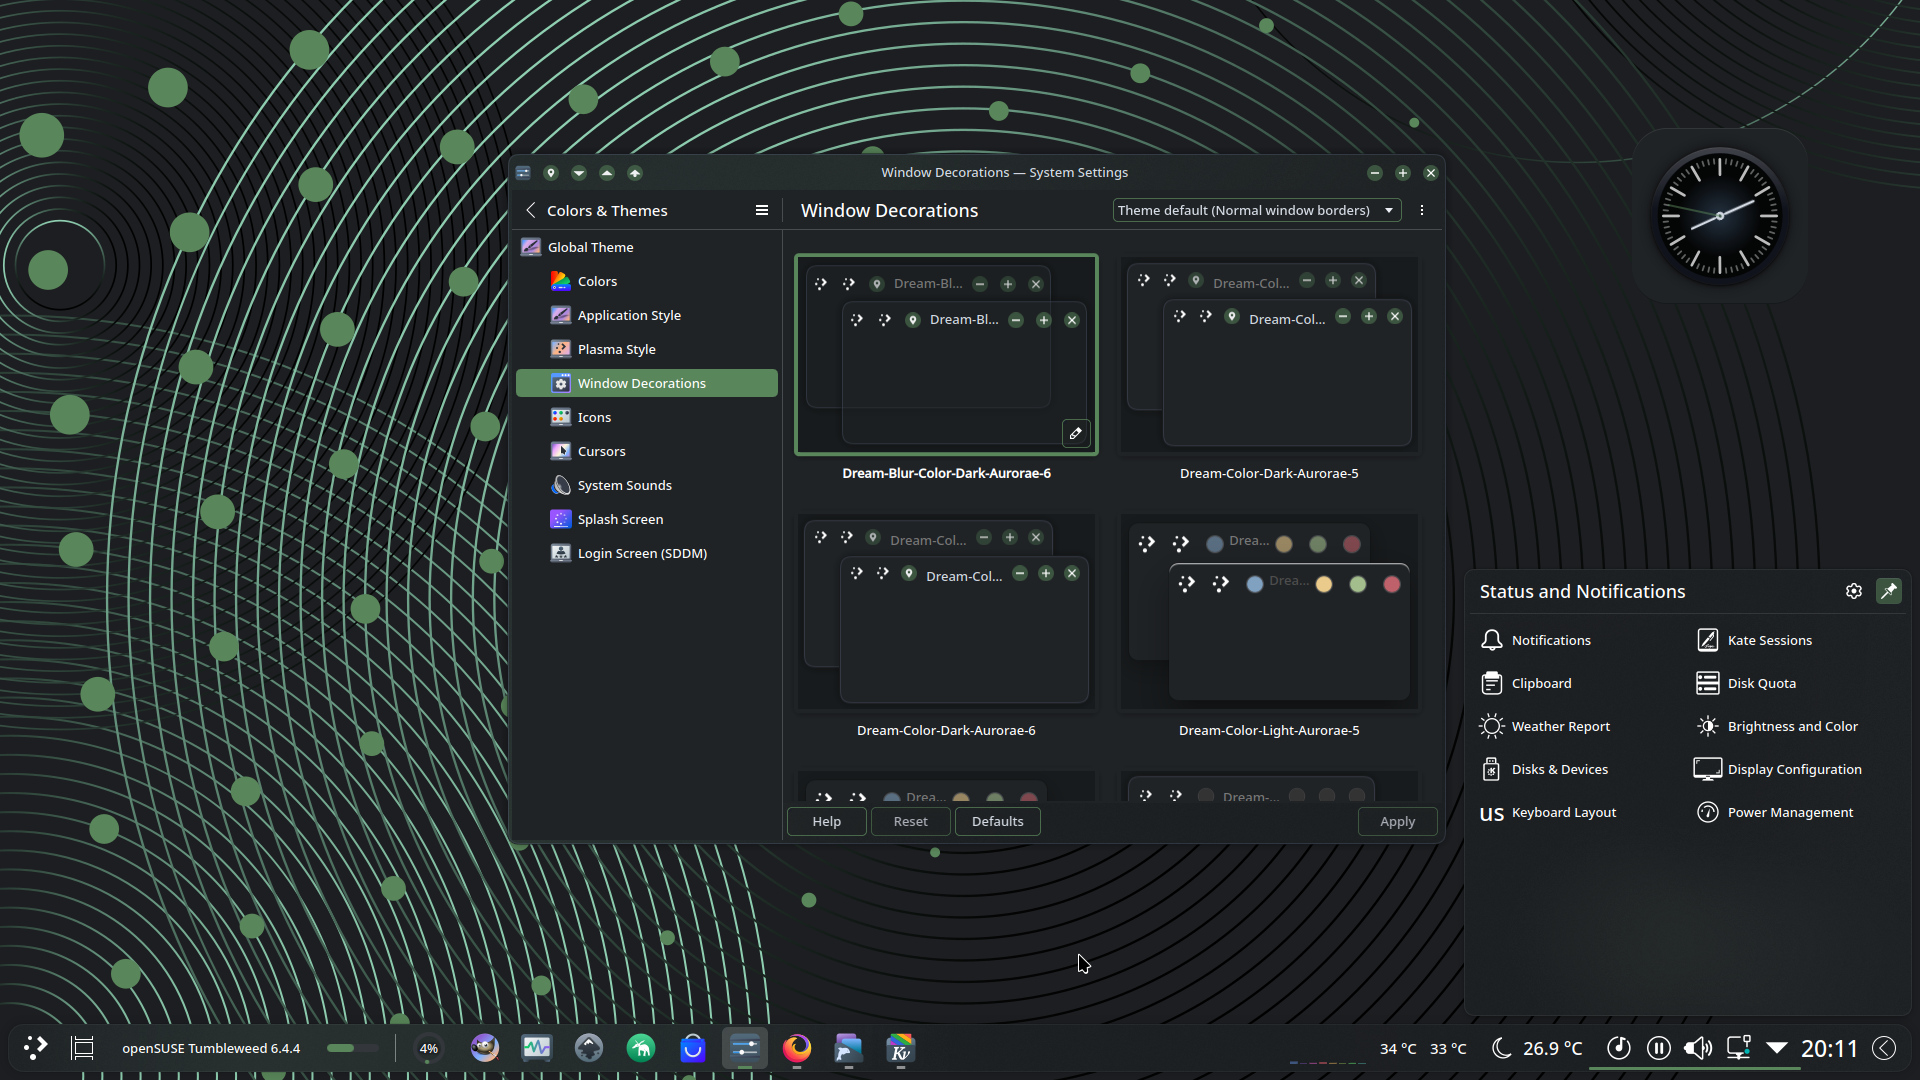Click the Reset button
This screenshot has width=1920, height=1080.
[911, 821]
